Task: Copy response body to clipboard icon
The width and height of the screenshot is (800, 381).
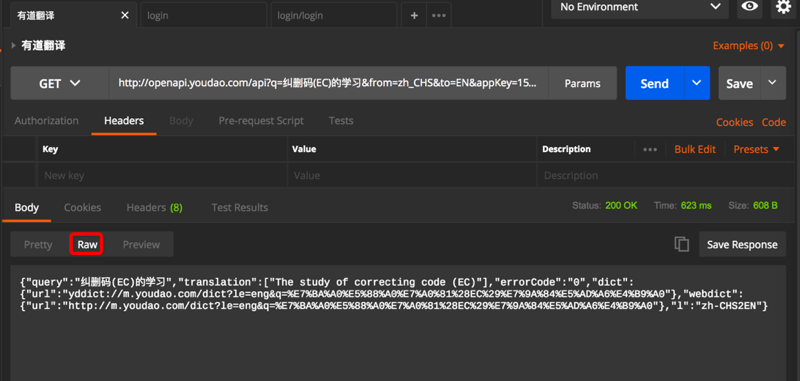Action: point(682,244)
